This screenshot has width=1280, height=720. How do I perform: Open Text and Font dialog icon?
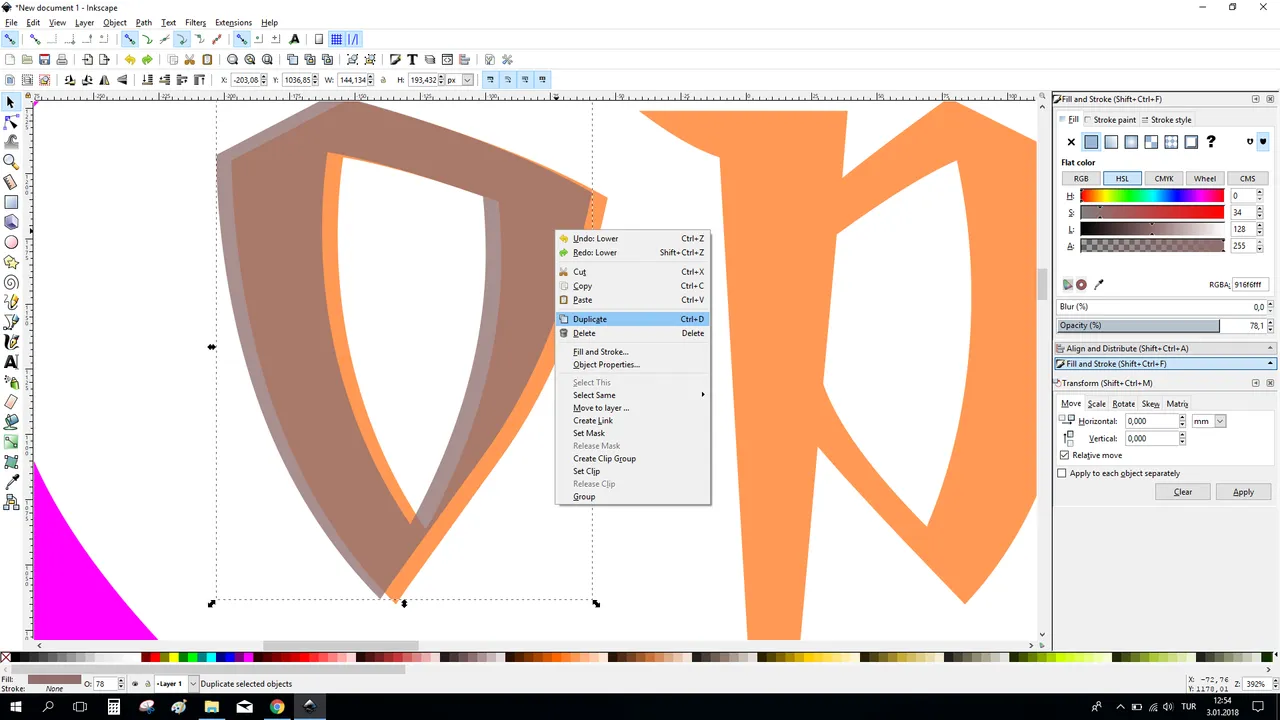[412, 60]
